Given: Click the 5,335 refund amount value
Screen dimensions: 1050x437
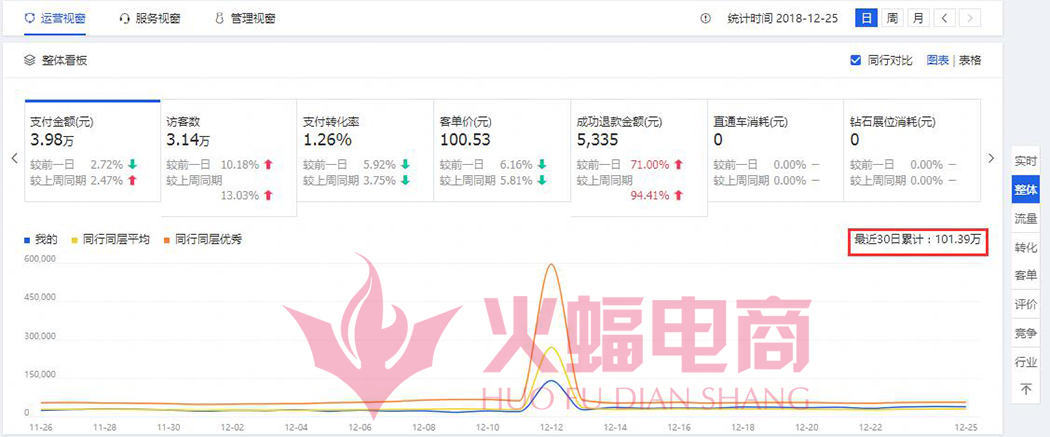Looking at the screenshot, I should [597, 141].
